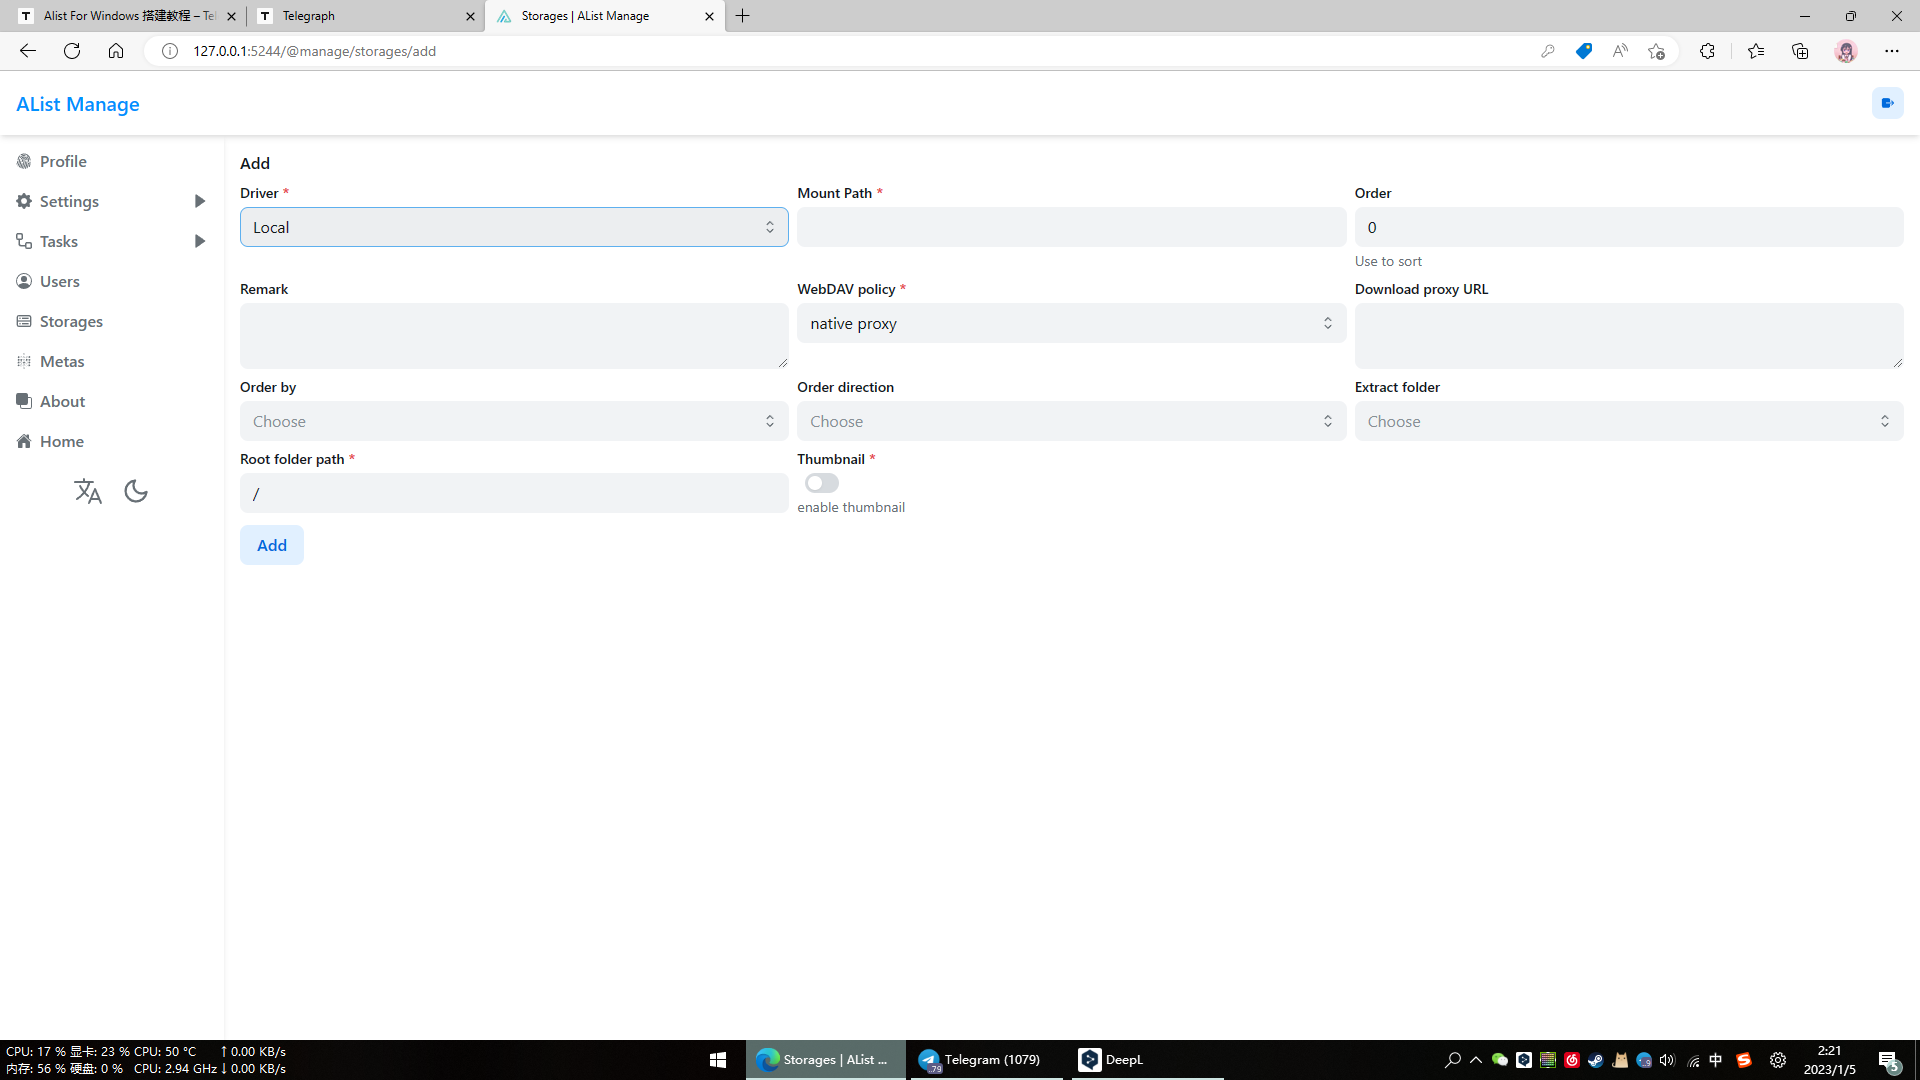The image size is (1920, 1080).
Task: Go to Storages in the sidebar
Action: [x=71, y=321]
